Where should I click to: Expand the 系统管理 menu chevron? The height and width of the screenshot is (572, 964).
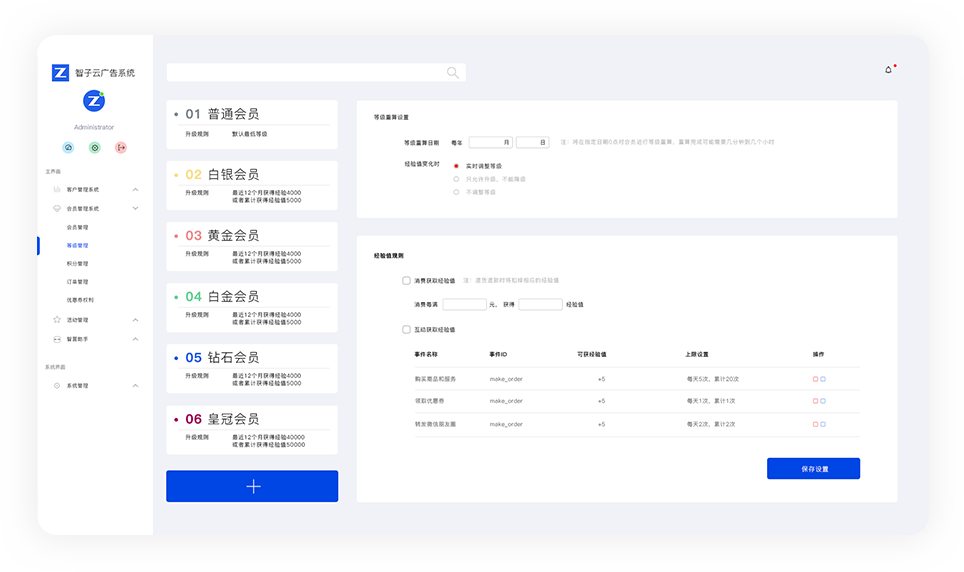[135, 386]
